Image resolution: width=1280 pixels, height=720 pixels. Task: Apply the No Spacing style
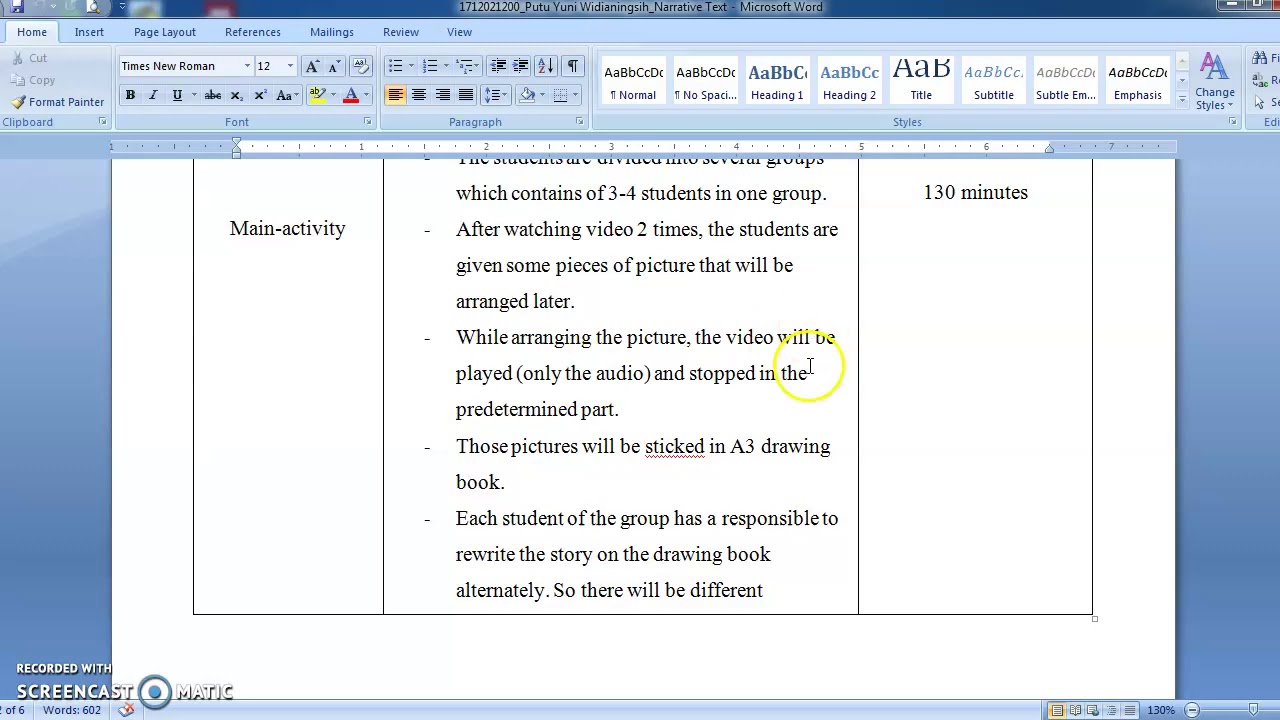[705, 80]
